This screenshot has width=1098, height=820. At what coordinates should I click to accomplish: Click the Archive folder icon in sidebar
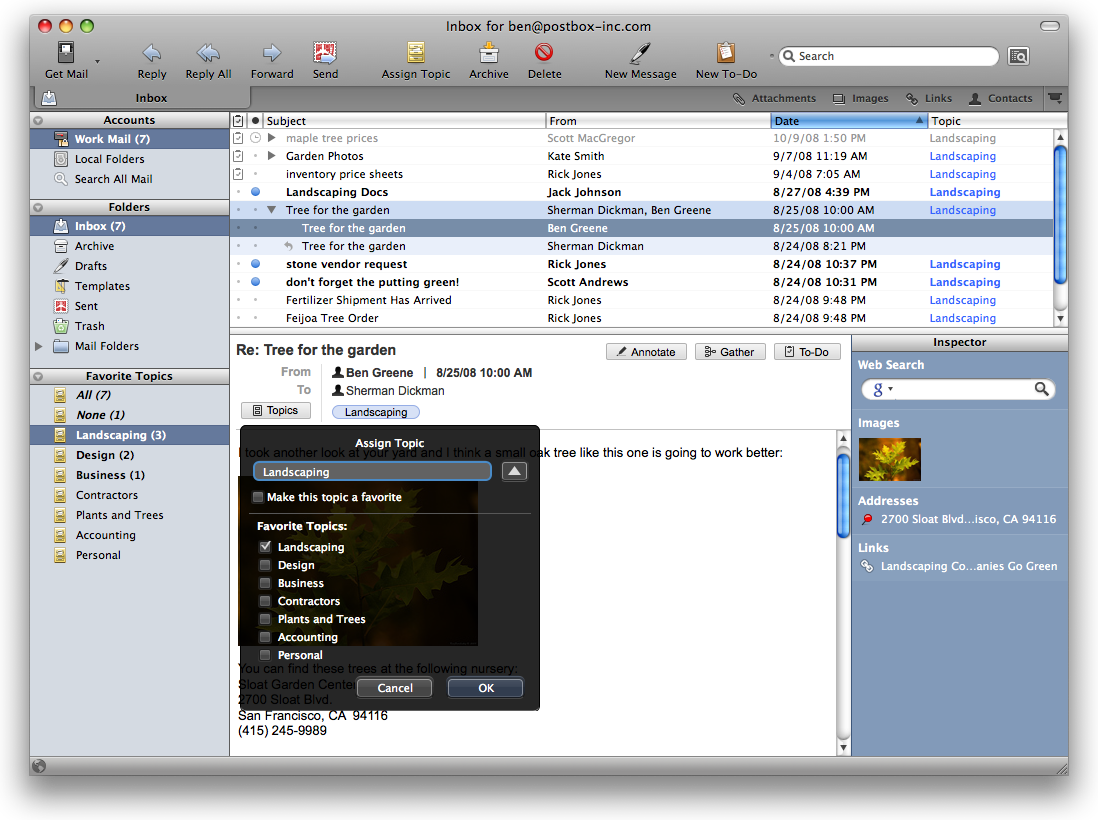(x=61, y=246)
